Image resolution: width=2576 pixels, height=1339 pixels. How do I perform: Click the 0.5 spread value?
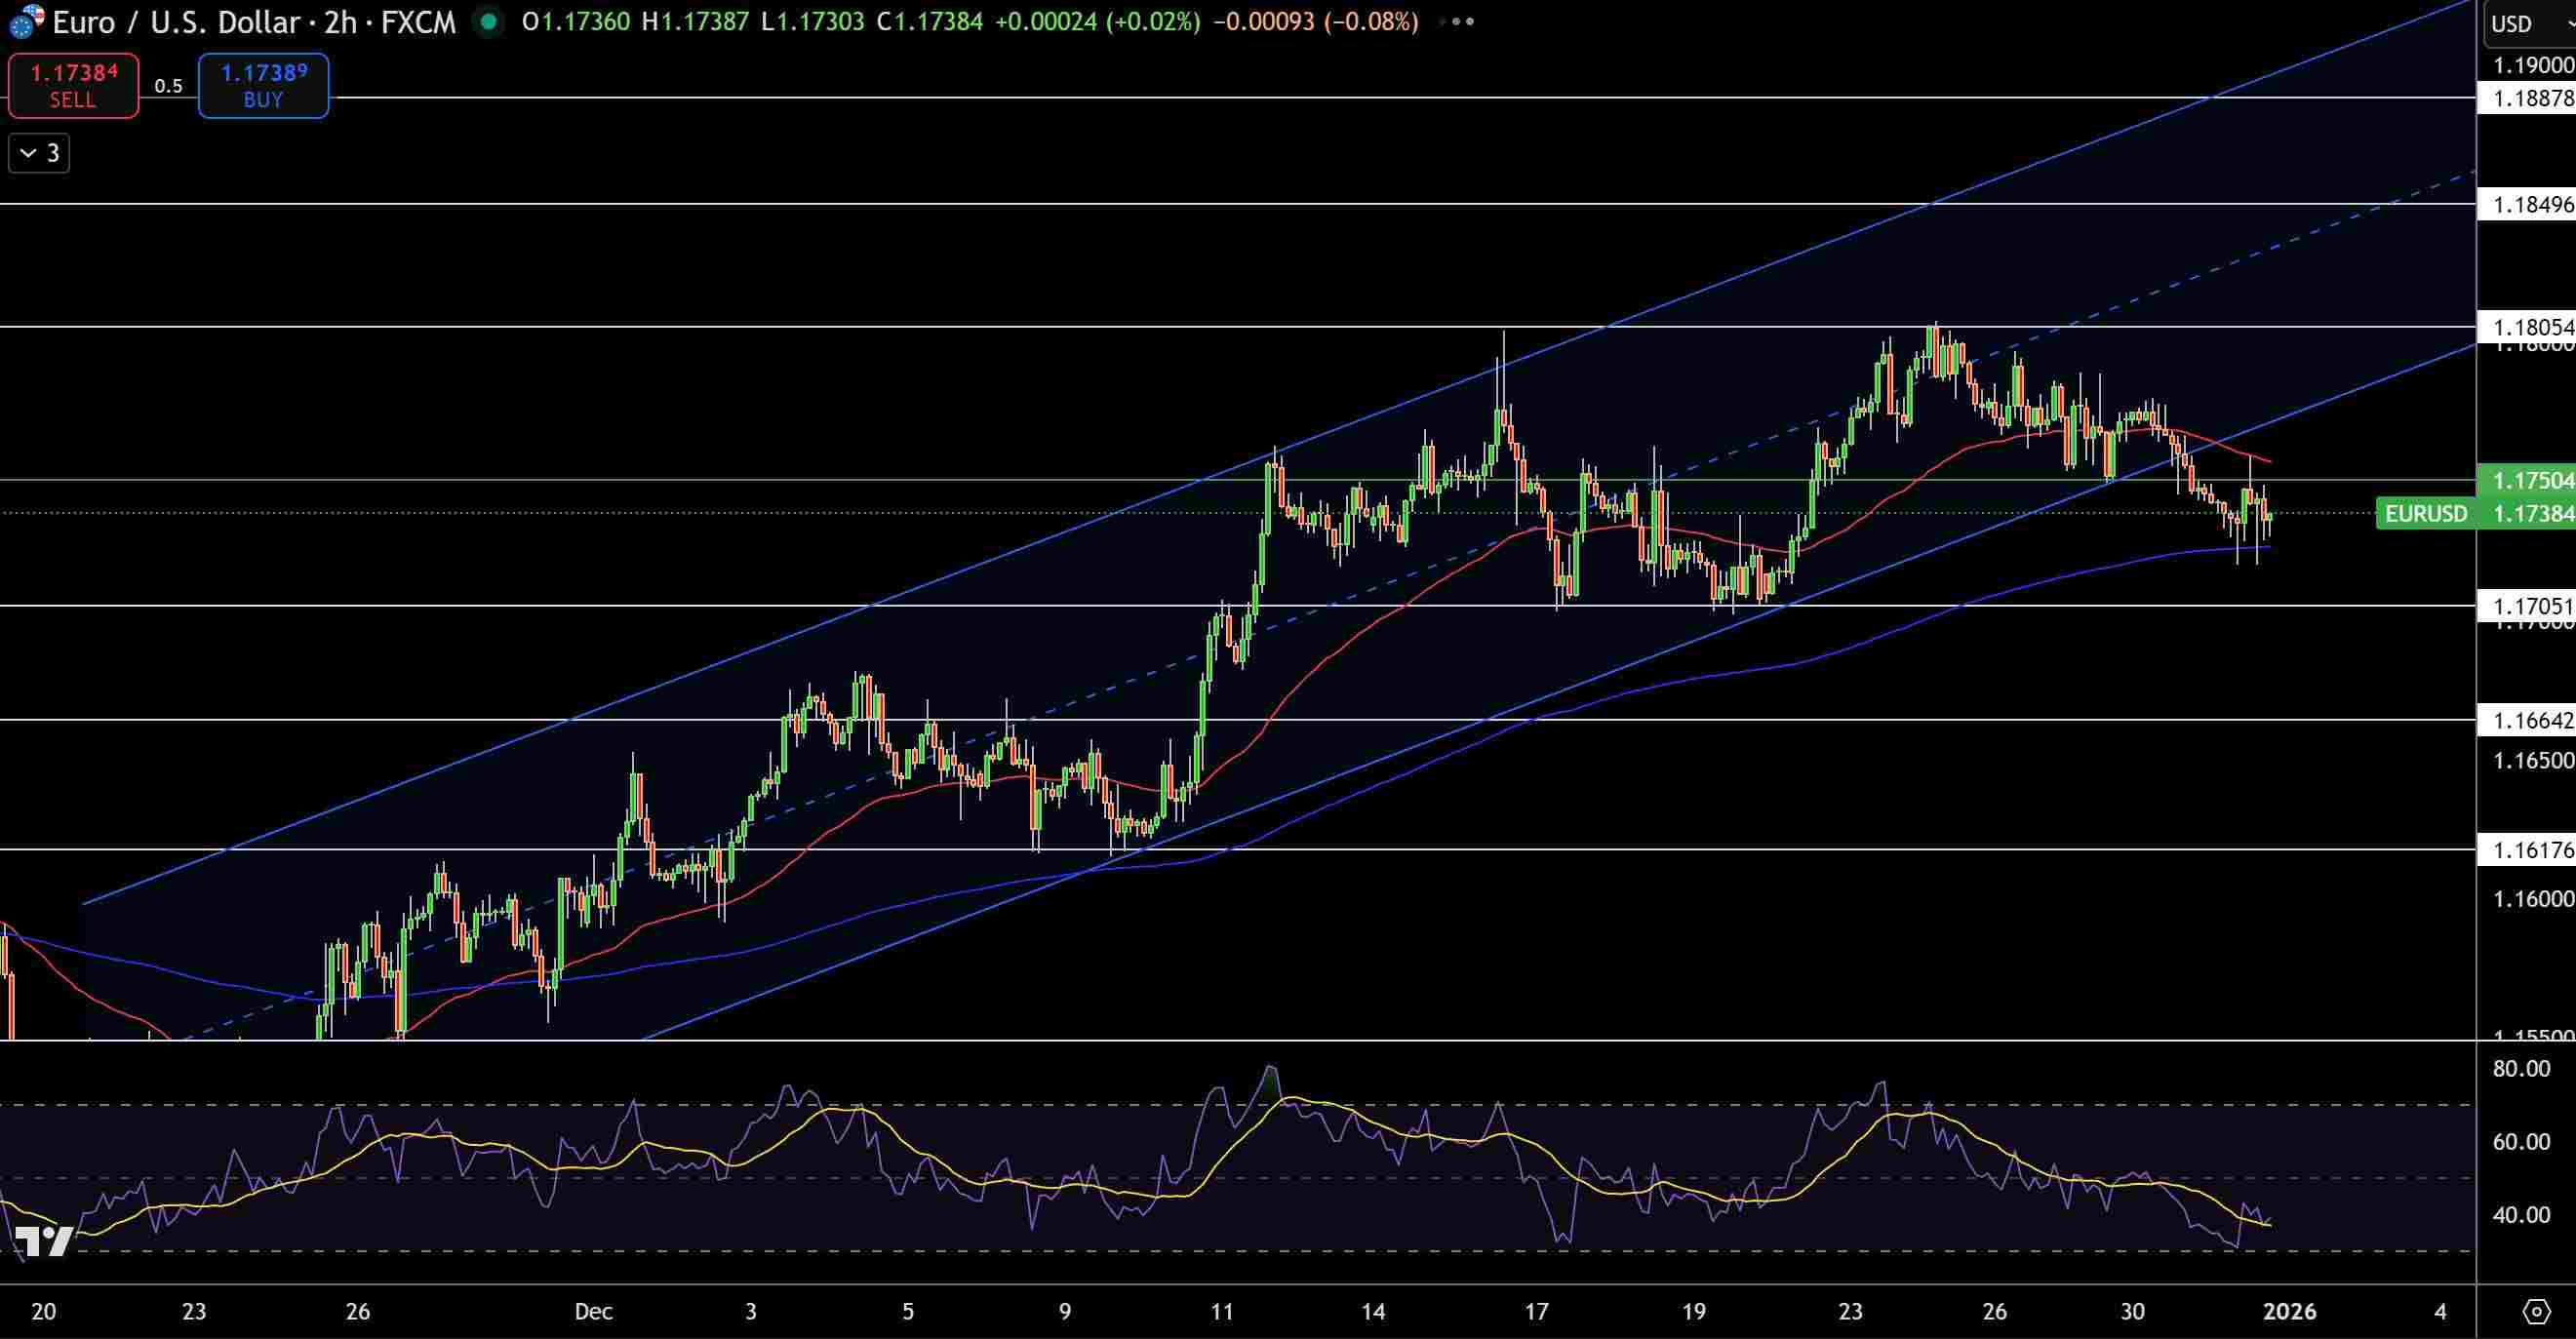[x=168, y=86]
